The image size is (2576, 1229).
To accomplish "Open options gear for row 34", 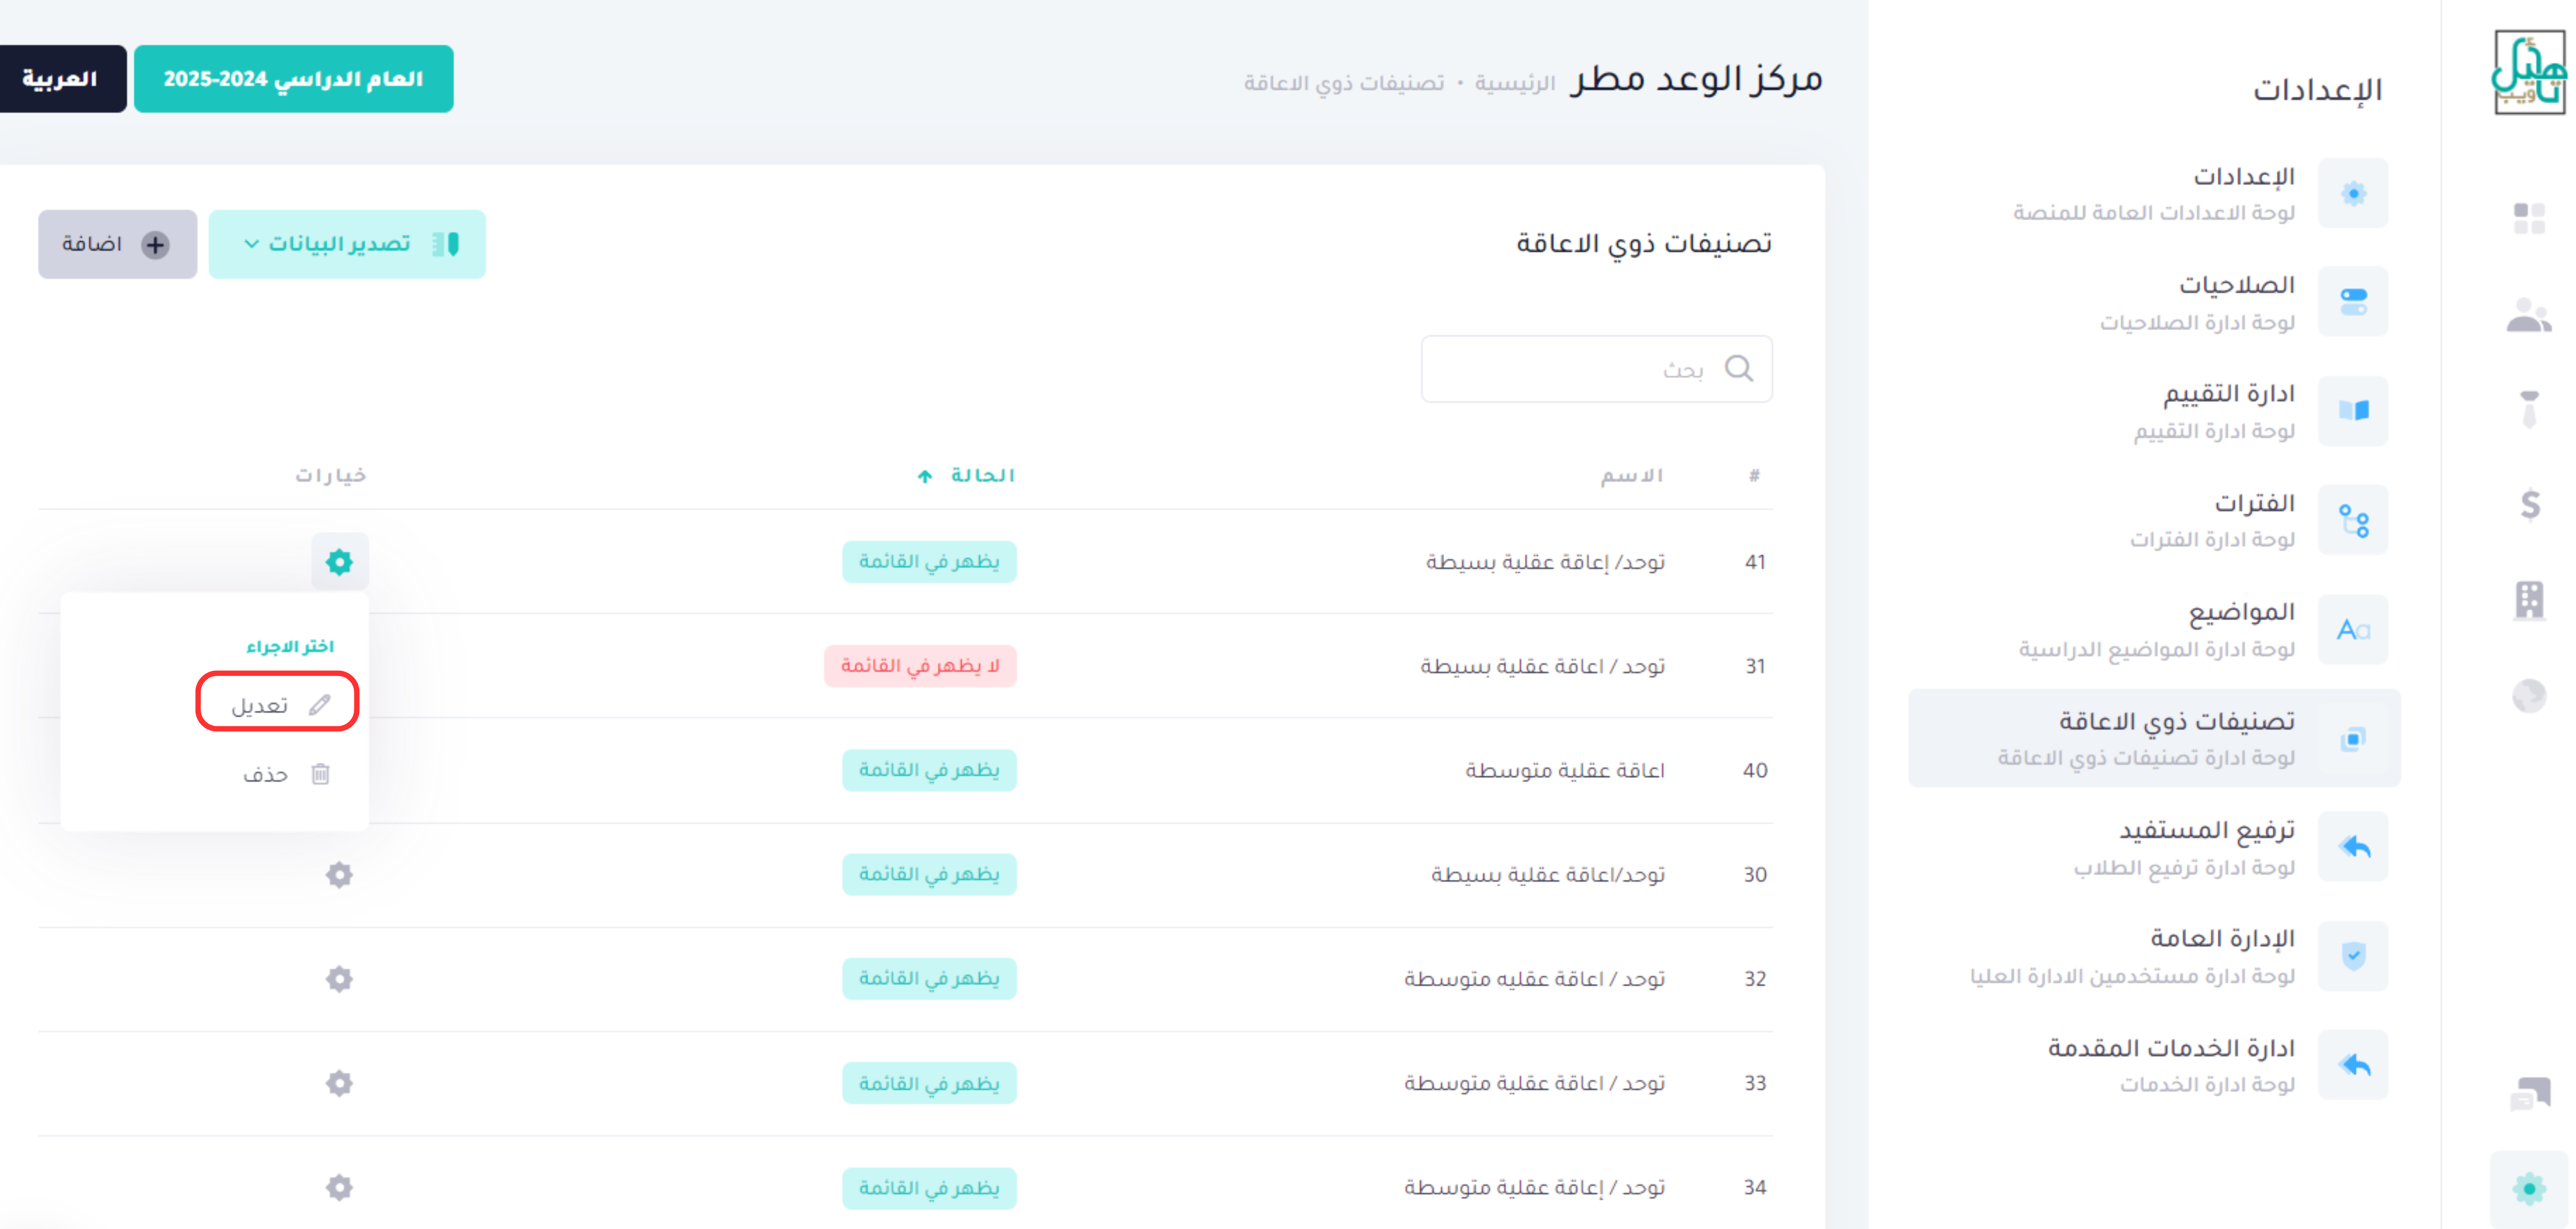I will click(340, 1187).
